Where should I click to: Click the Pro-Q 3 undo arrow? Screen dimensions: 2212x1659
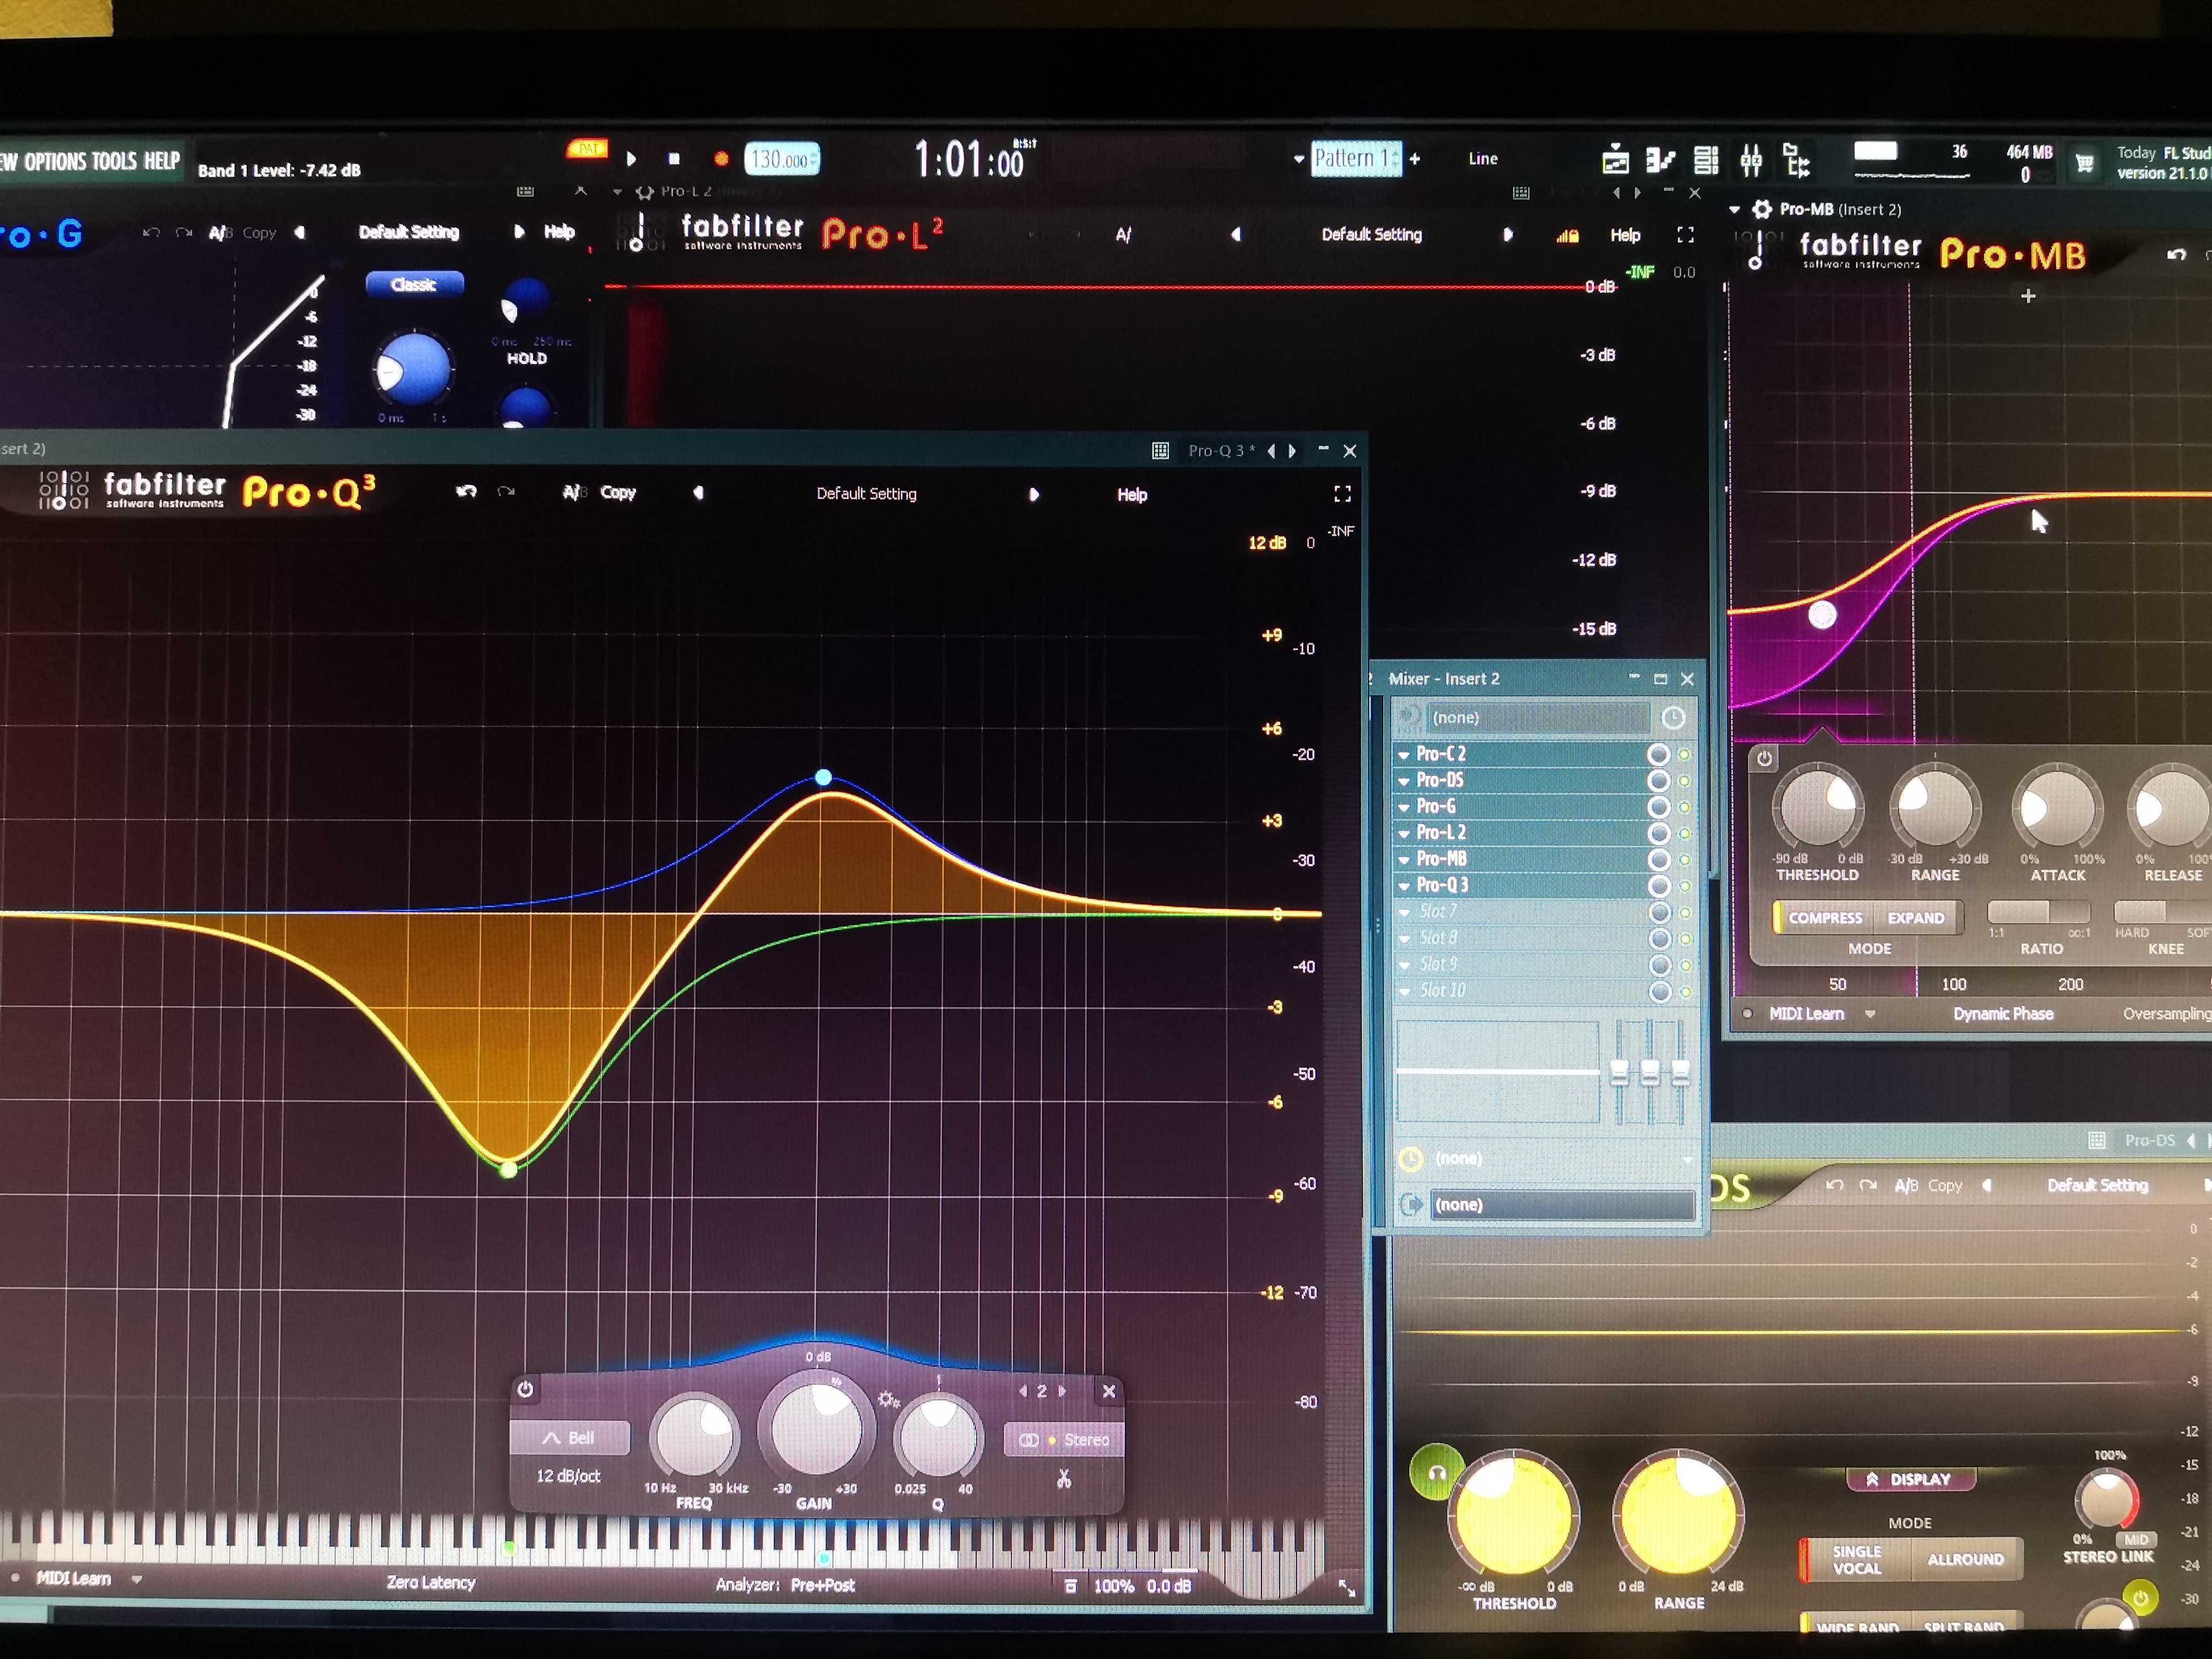point(466,491)
